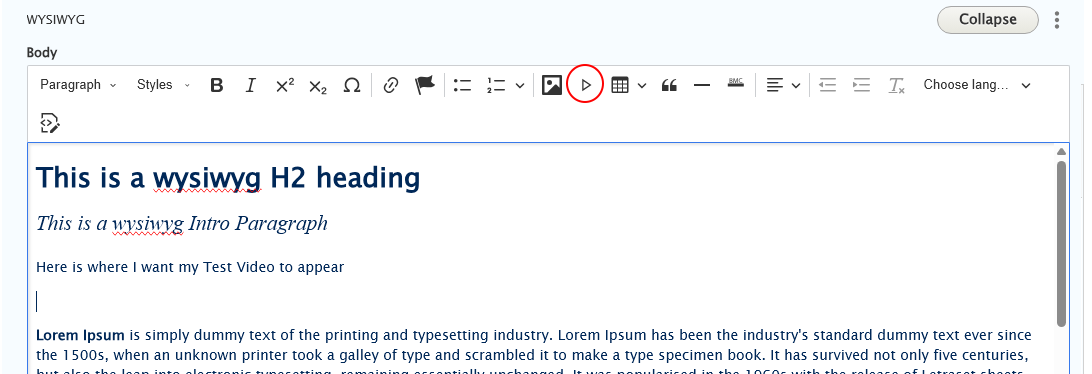Click the editor's vertical scrollbar thumb
1092x374 pixels.
[x=1061, y=244]
